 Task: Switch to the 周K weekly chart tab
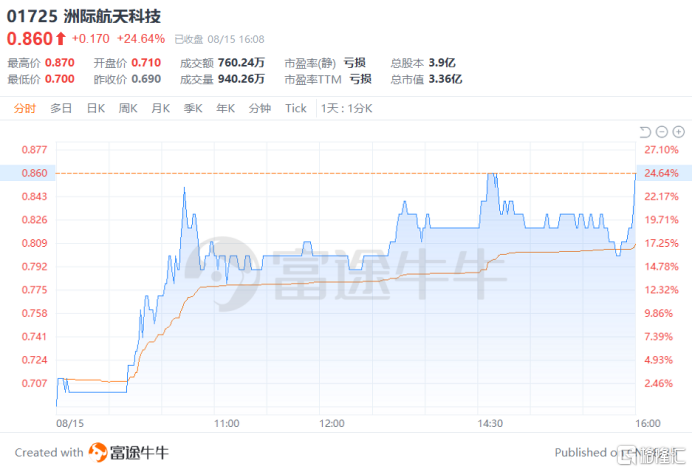tap(128, 108)
